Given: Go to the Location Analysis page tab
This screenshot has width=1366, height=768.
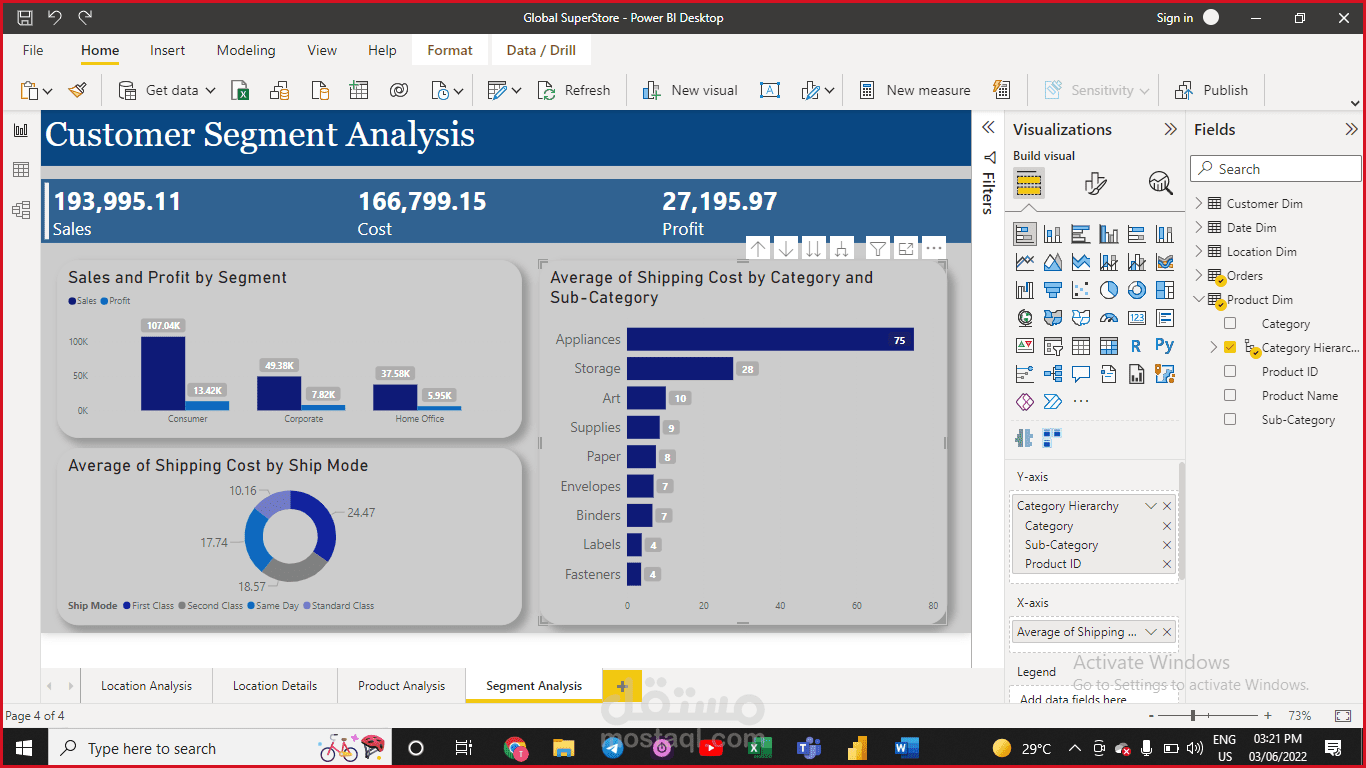Looking at the screenshot, I should click(x=146, y=686).
